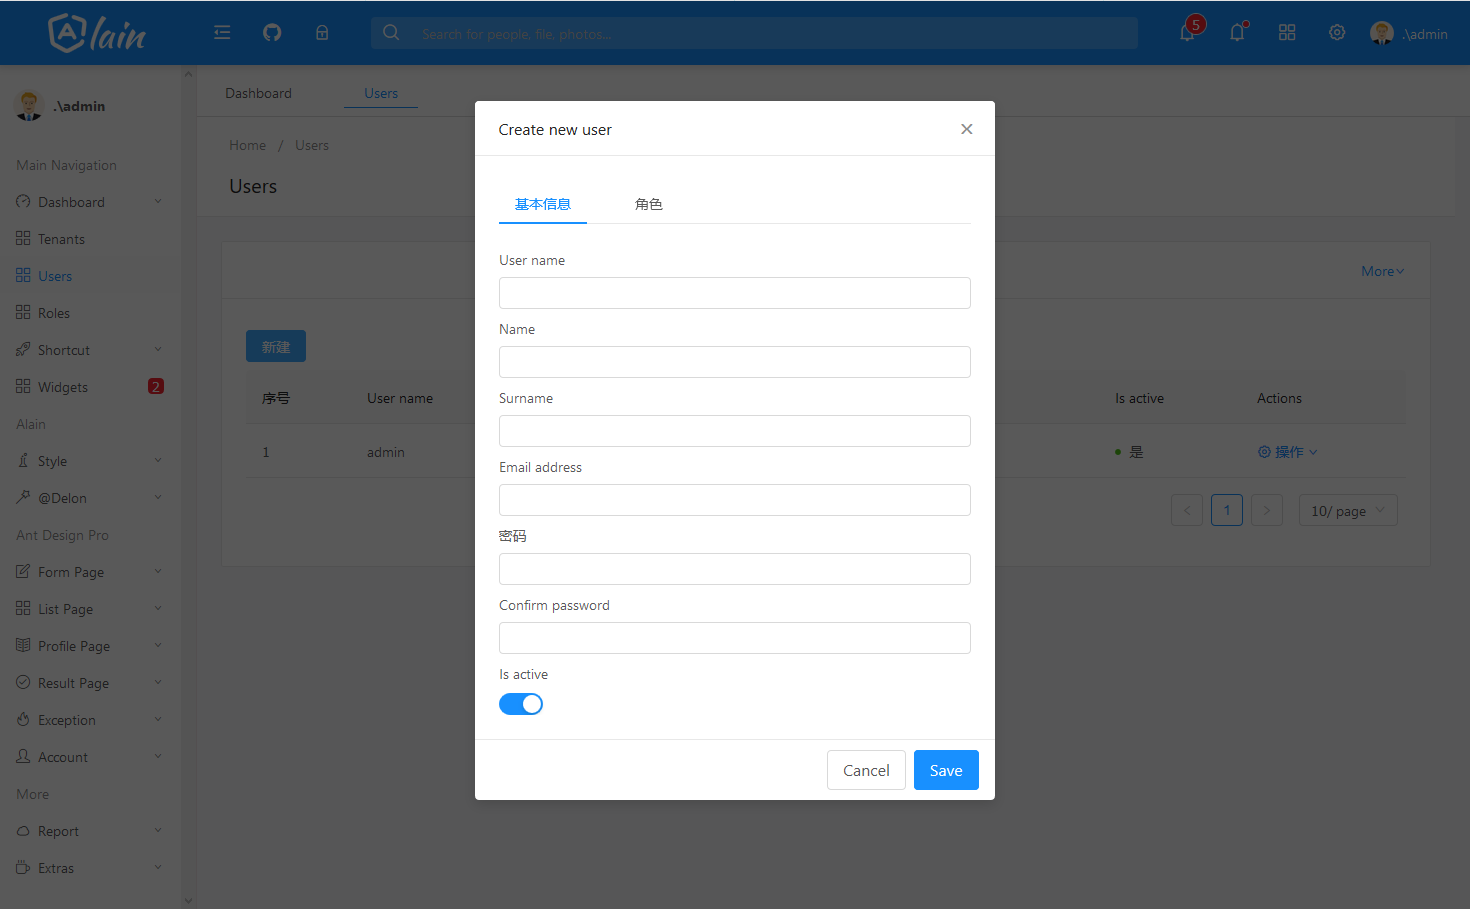Click the Roles icon in sidebar
The height and width of the screenshot is (909, 1470).
coord(23,313)
